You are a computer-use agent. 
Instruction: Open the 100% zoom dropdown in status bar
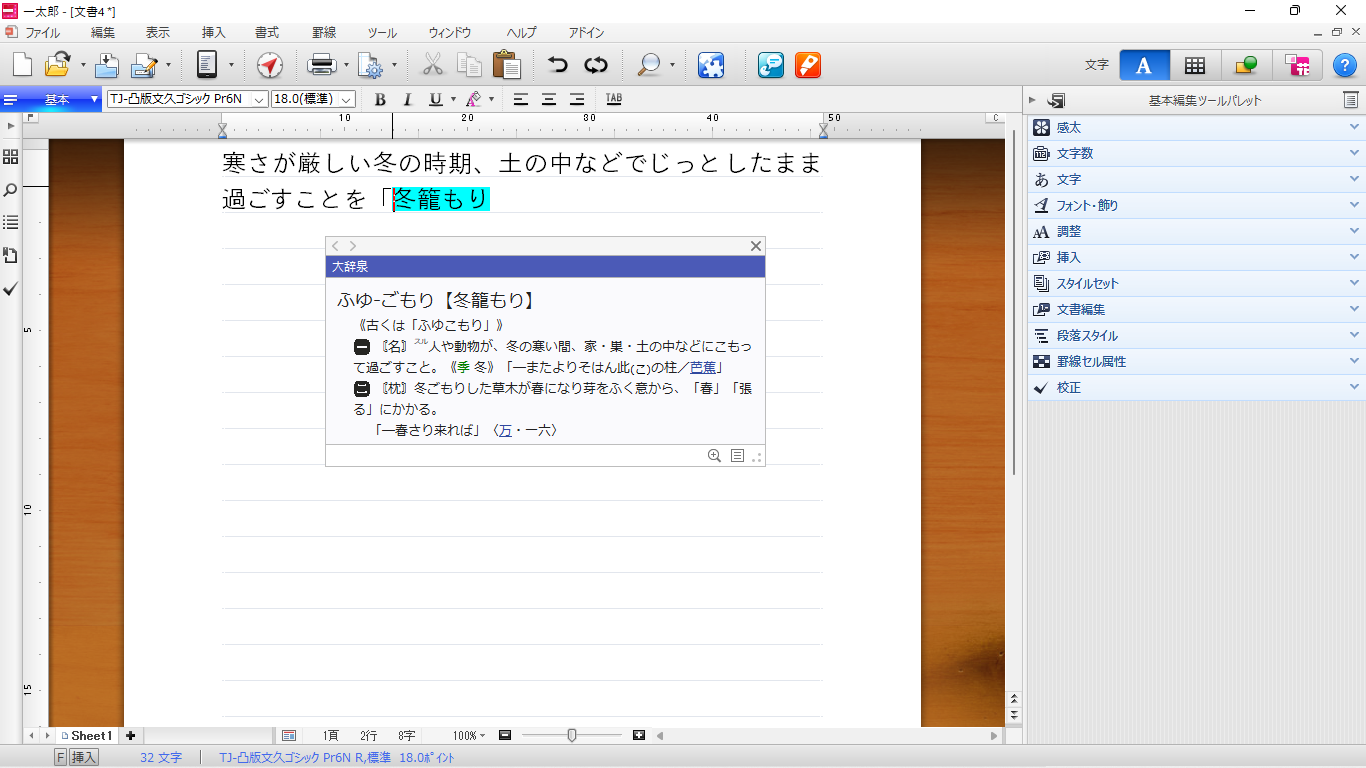click(x=469, y=736)
